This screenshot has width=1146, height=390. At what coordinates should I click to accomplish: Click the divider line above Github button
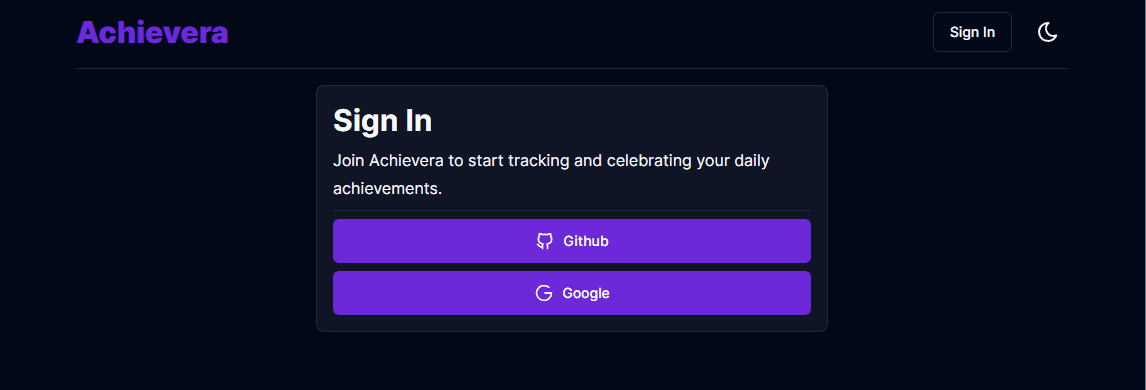click(x=572, y=210)
